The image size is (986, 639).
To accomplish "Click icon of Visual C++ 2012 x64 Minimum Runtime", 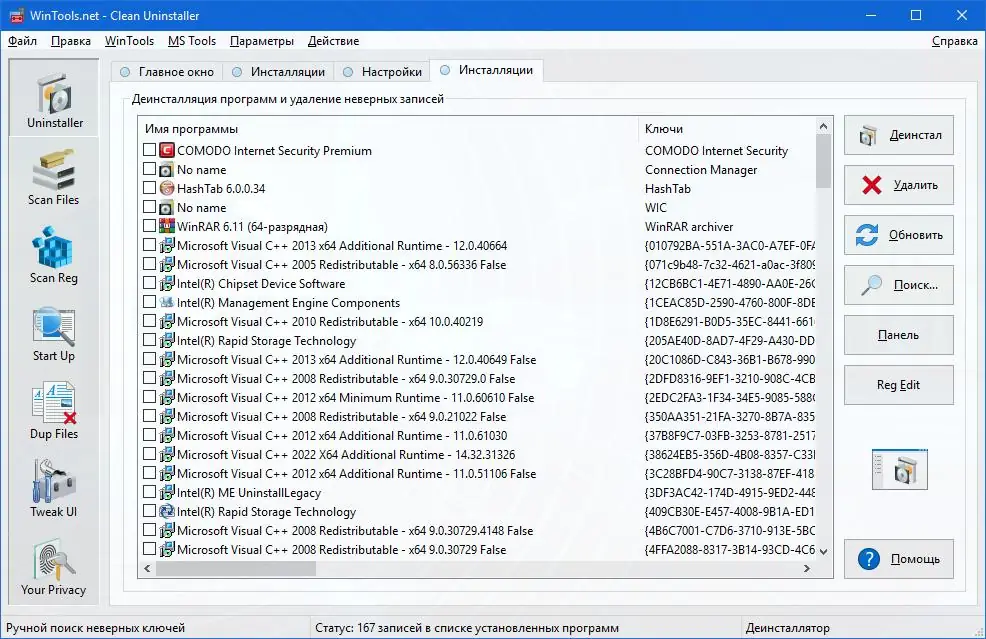I will pos(167,397).
